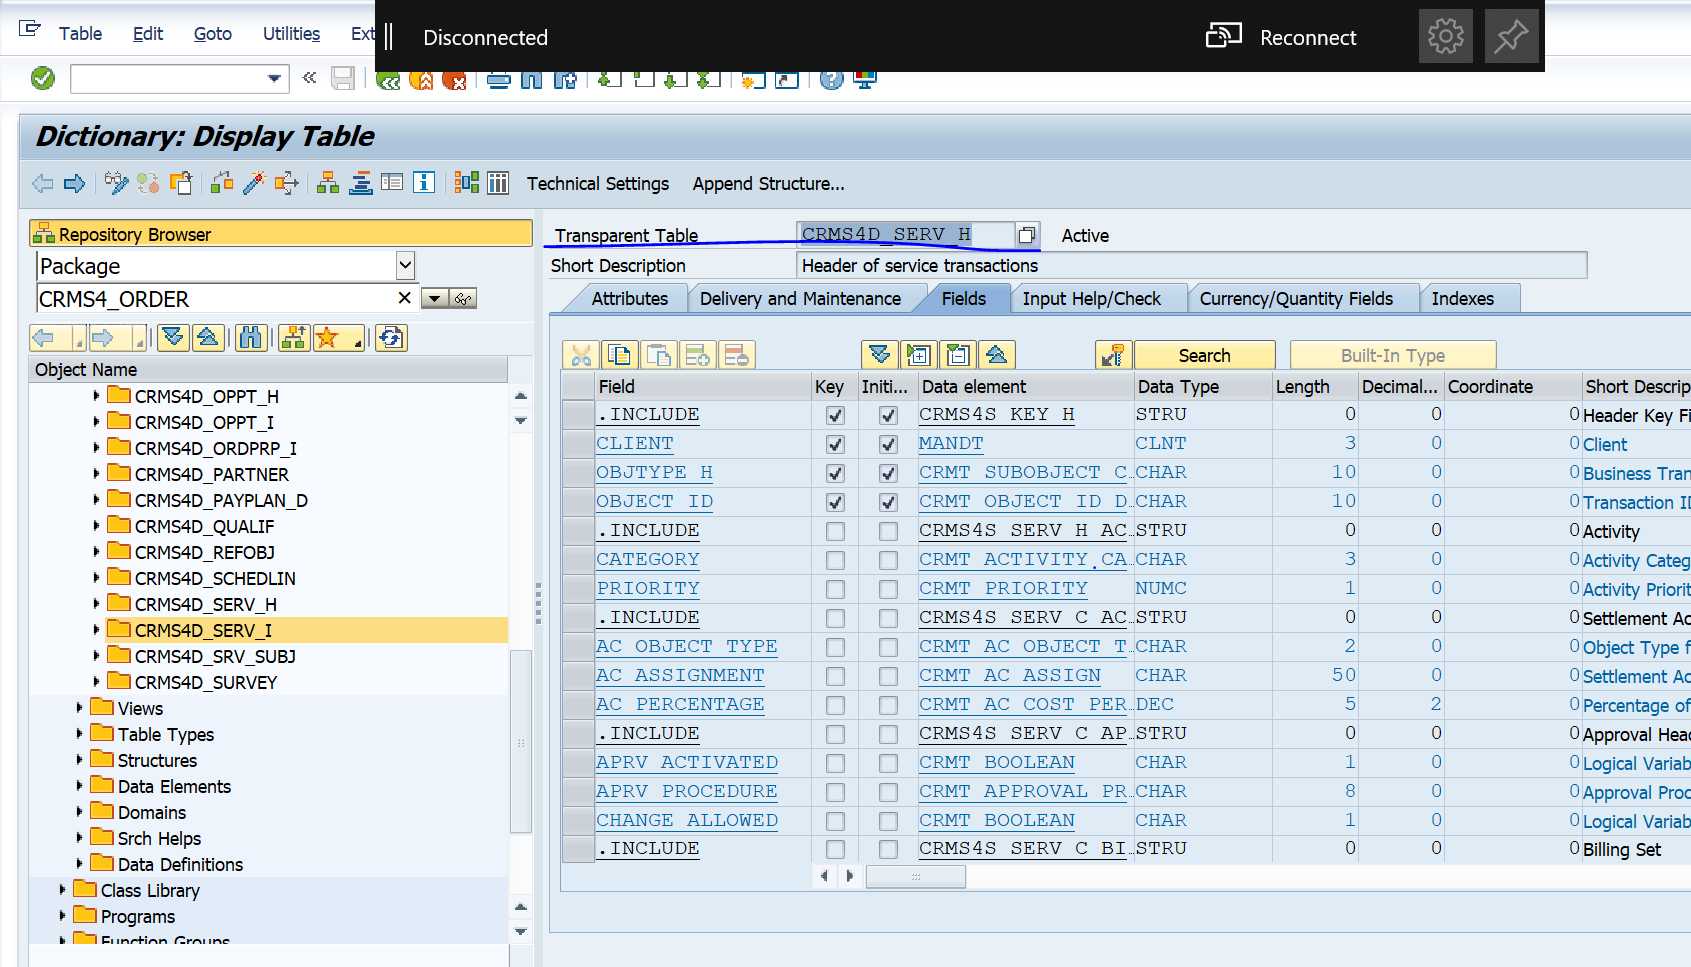
Task: Click the object tree vertical scrollbar thumb
Action: click(x=520, y=740)
